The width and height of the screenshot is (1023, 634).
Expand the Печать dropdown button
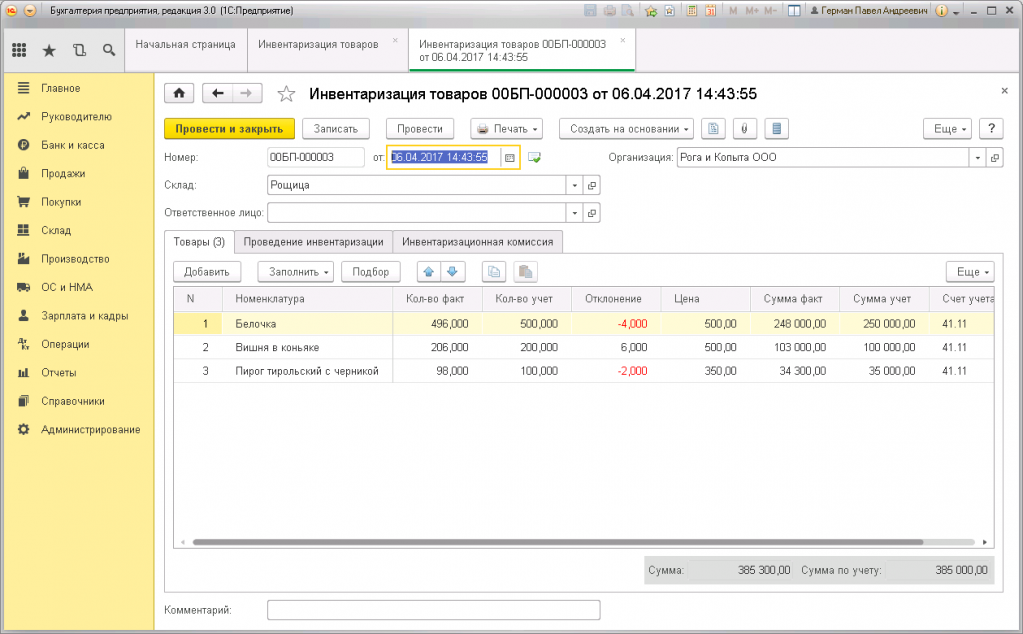pos(506,129)
